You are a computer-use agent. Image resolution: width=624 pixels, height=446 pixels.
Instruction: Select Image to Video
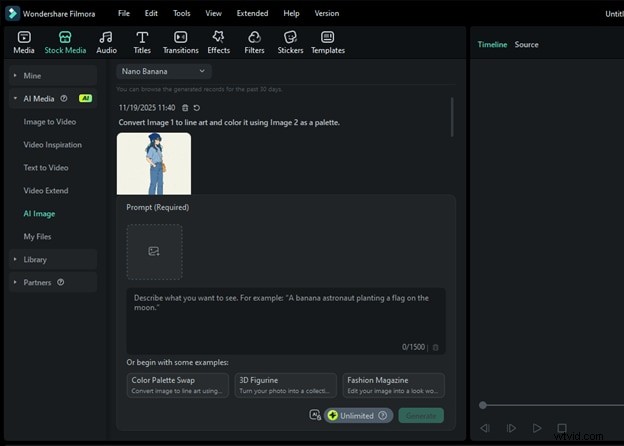pyautogui.click(x=49, y=122)
